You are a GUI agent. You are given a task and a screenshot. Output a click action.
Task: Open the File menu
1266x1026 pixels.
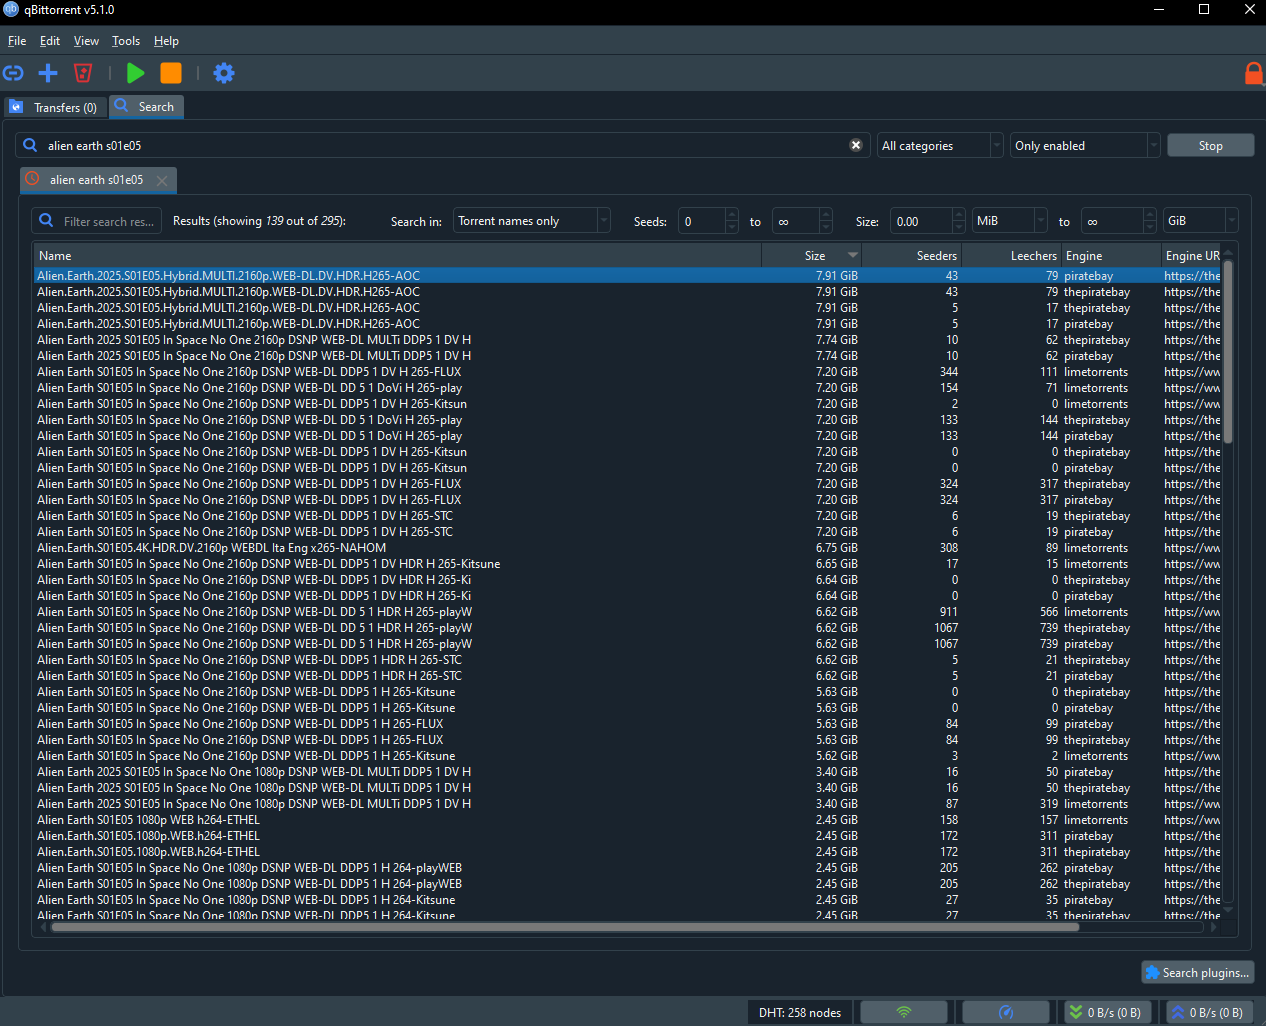click(x=17, y=41)
